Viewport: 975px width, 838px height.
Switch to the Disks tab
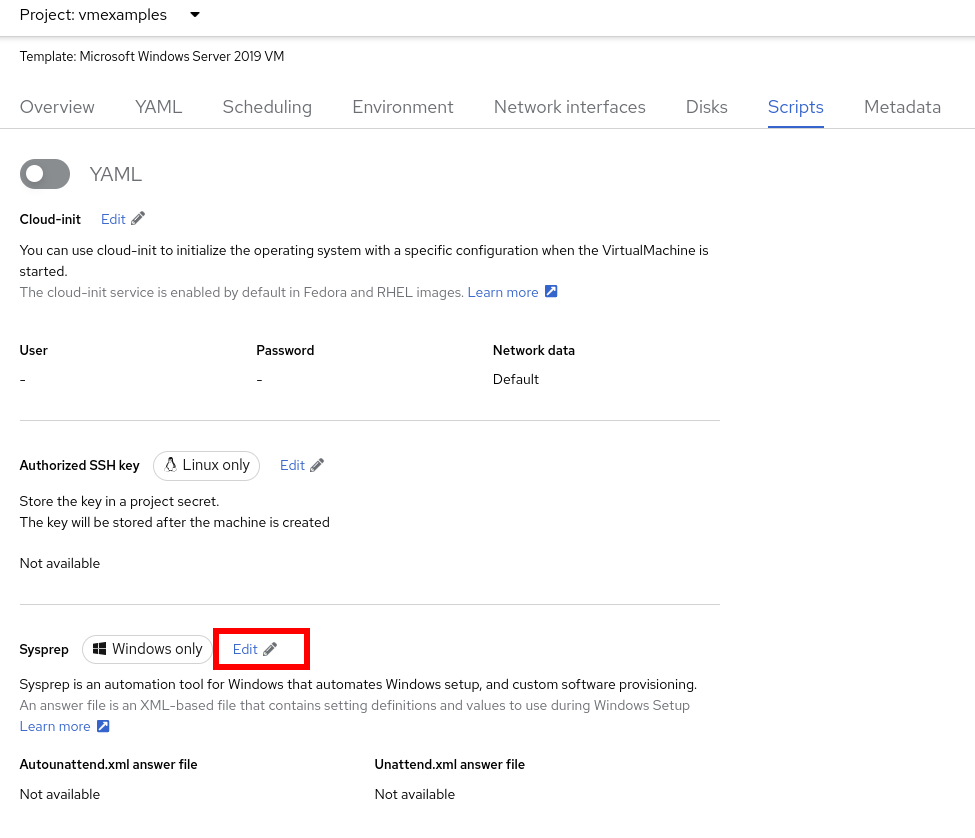[706, 107]
